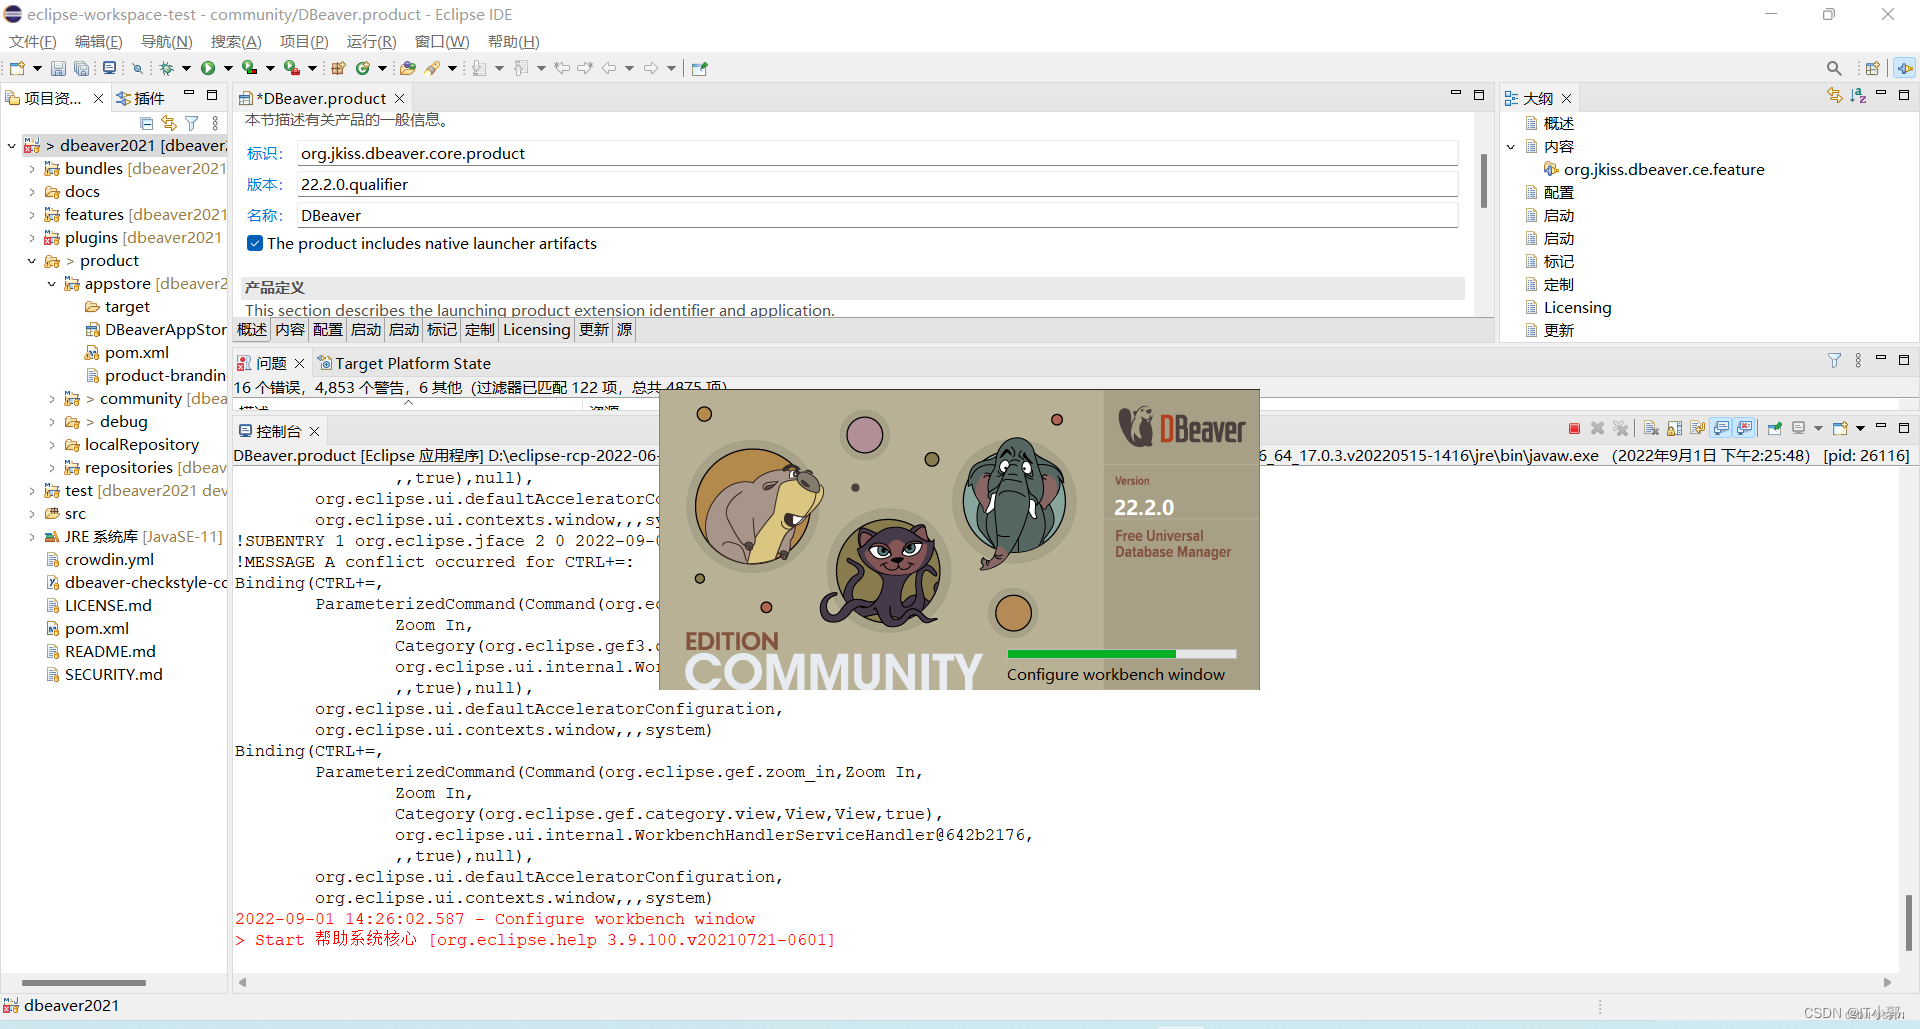Click the Save All toolbar icon
This screenshot has width=1920, height=1029.
(82, 68)
